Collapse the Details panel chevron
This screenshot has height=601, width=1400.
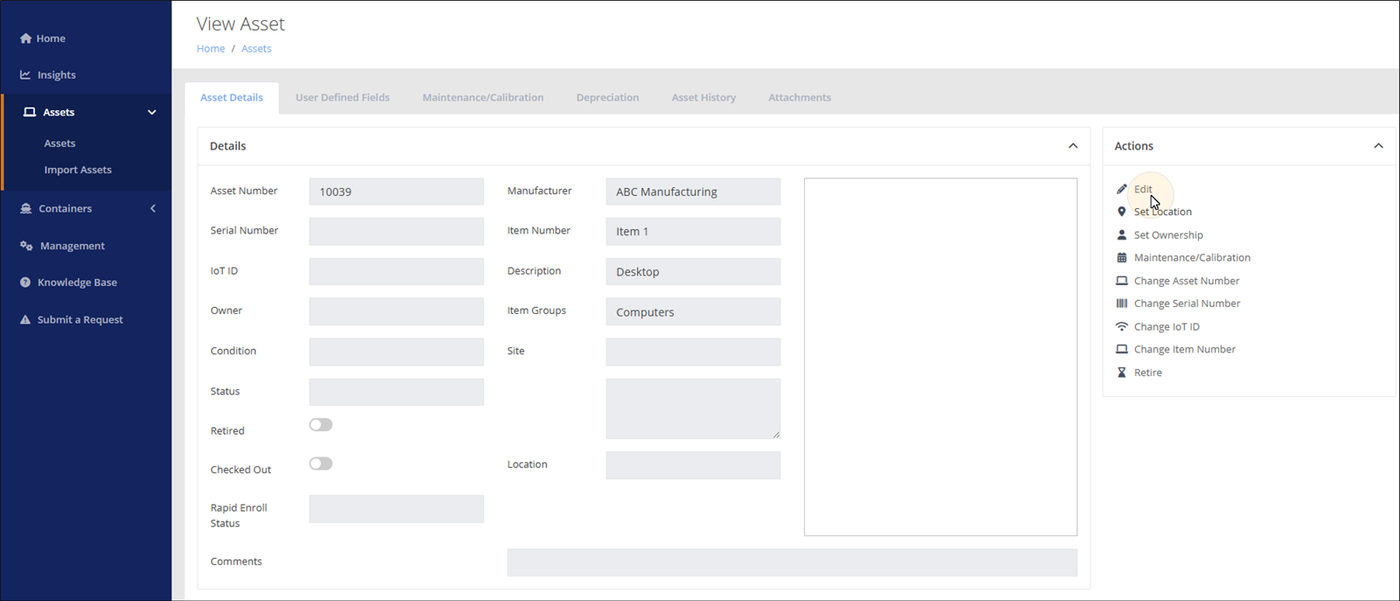pos(1073,146)
